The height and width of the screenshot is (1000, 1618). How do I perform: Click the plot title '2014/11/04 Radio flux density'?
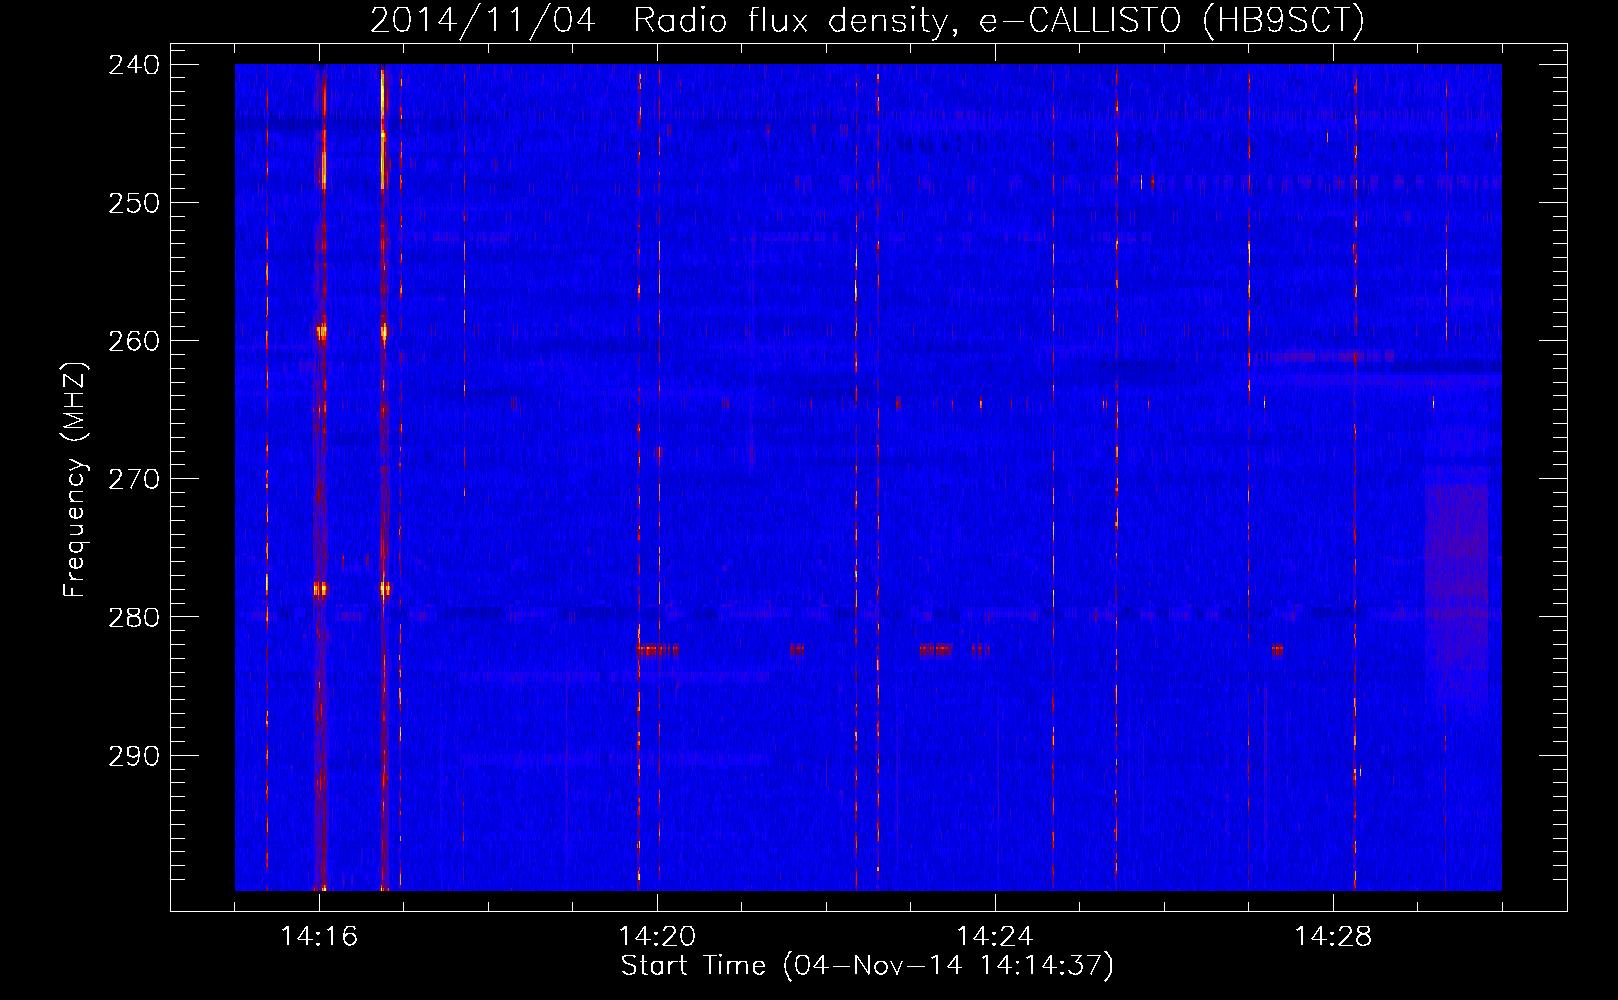[x=867, y=20]
